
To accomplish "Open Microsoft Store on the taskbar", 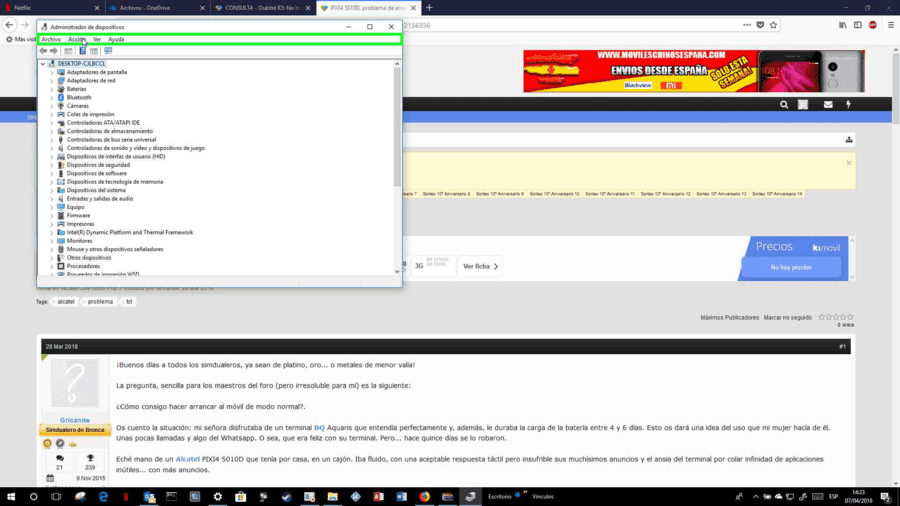I will point(240,496).
